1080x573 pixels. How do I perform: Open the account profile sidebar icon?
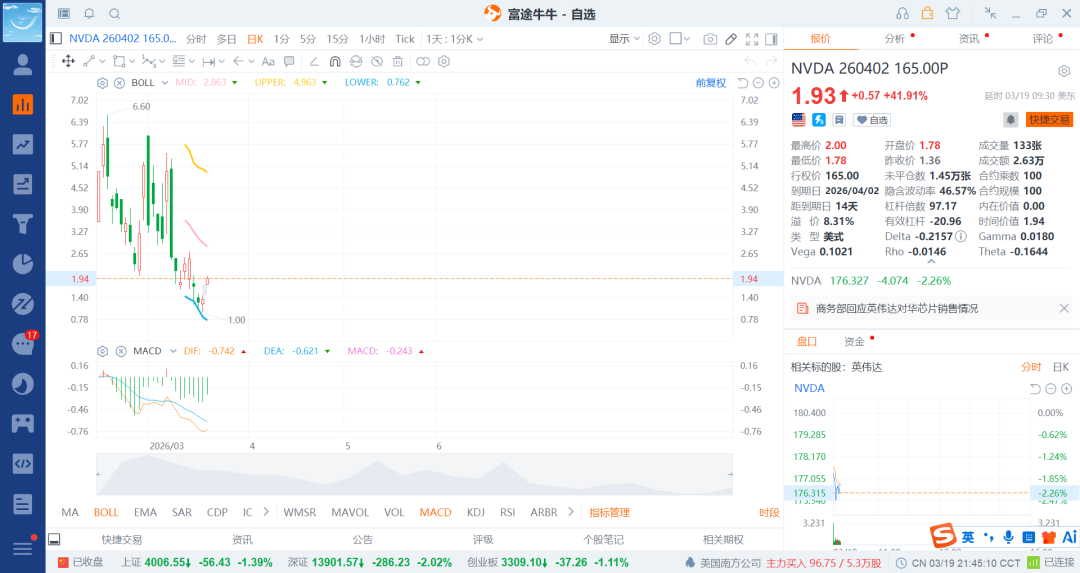point(23,64)
